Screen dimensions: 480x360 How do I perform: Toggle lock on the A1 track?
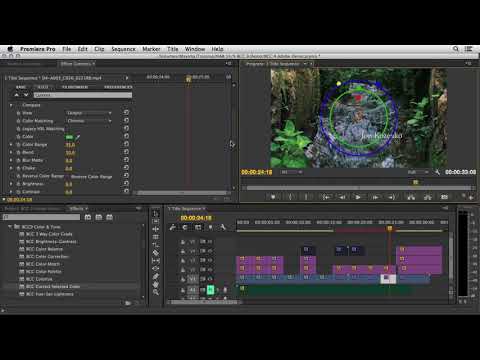coord(183,290)
